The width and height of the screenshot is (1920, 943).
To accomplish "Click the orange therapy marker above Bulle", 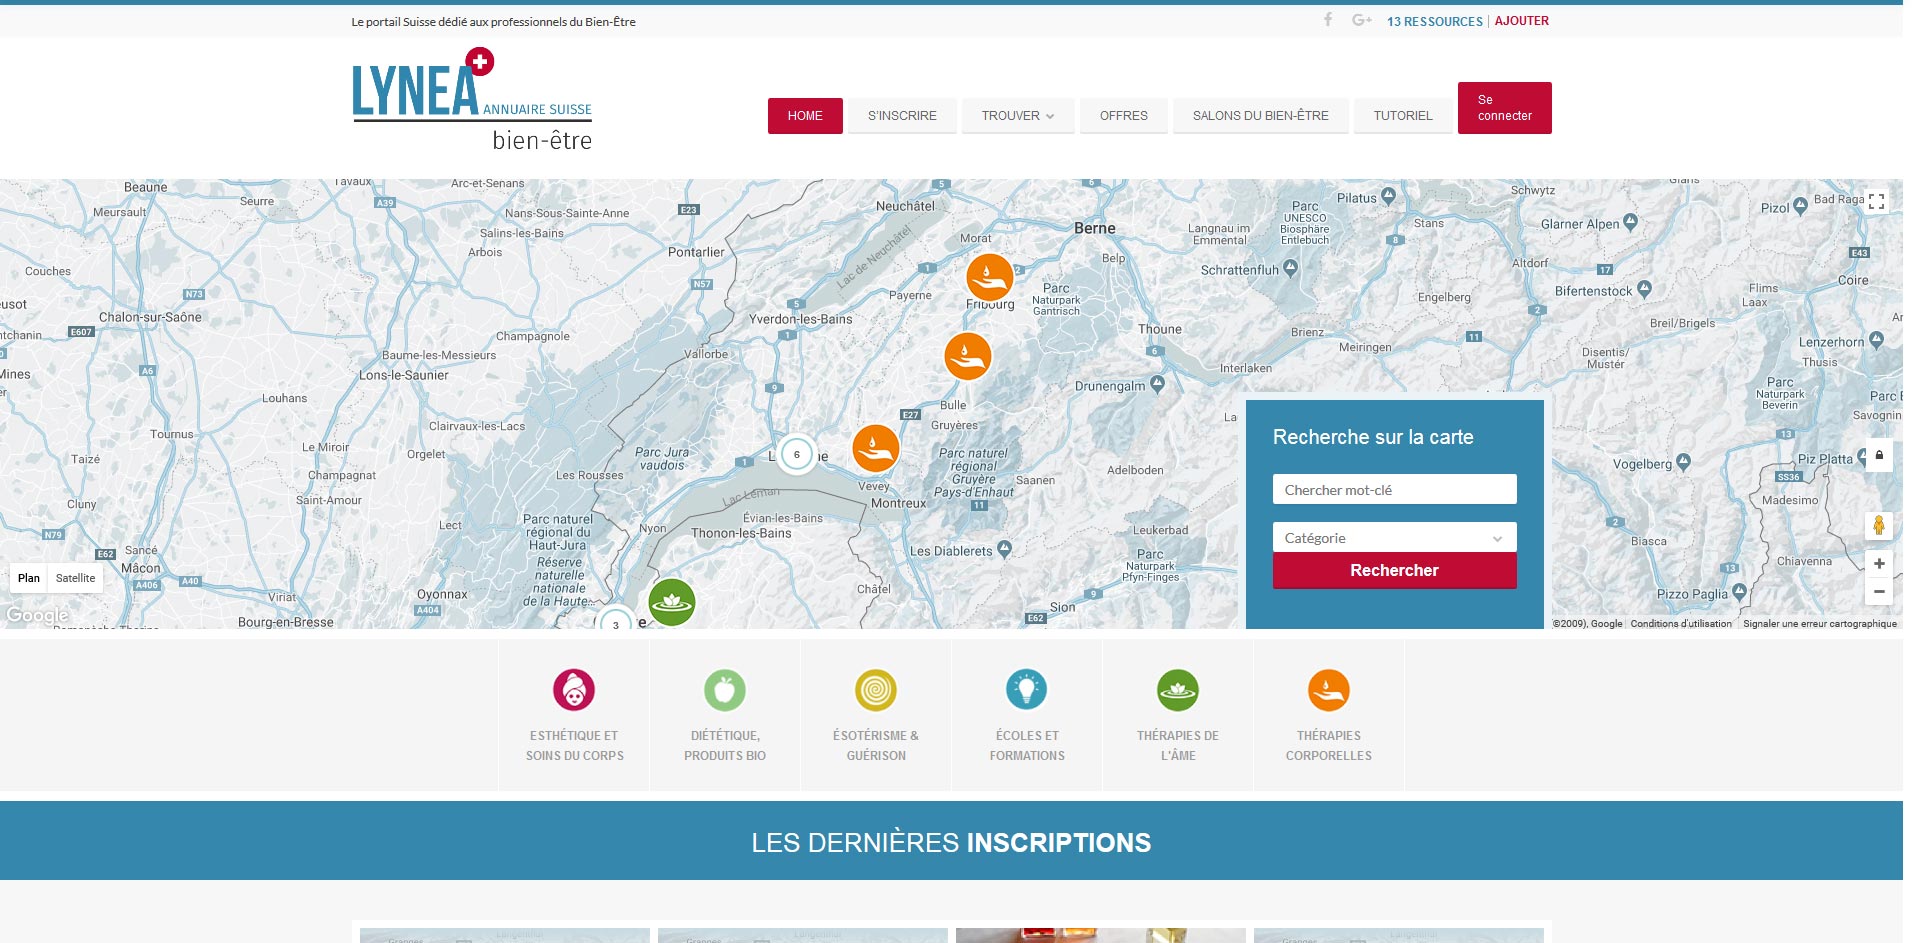I will 968,356.
